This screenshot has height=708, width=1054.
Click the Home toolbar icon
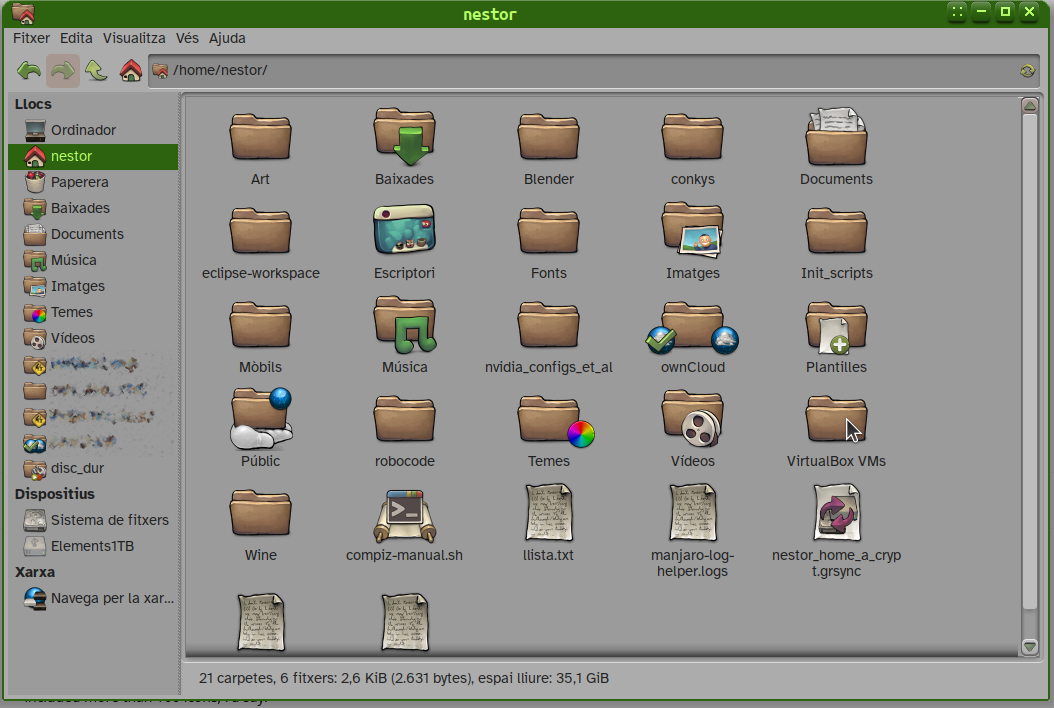(x=130, y=71)
